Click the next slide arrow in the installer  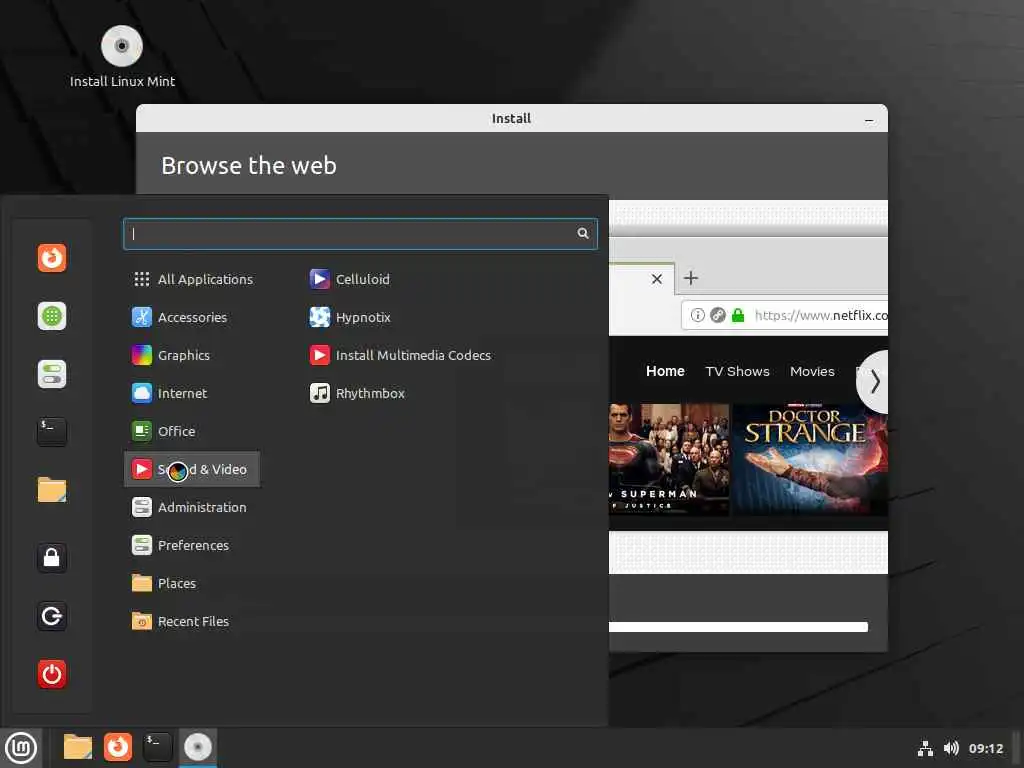tap(874, 381)
